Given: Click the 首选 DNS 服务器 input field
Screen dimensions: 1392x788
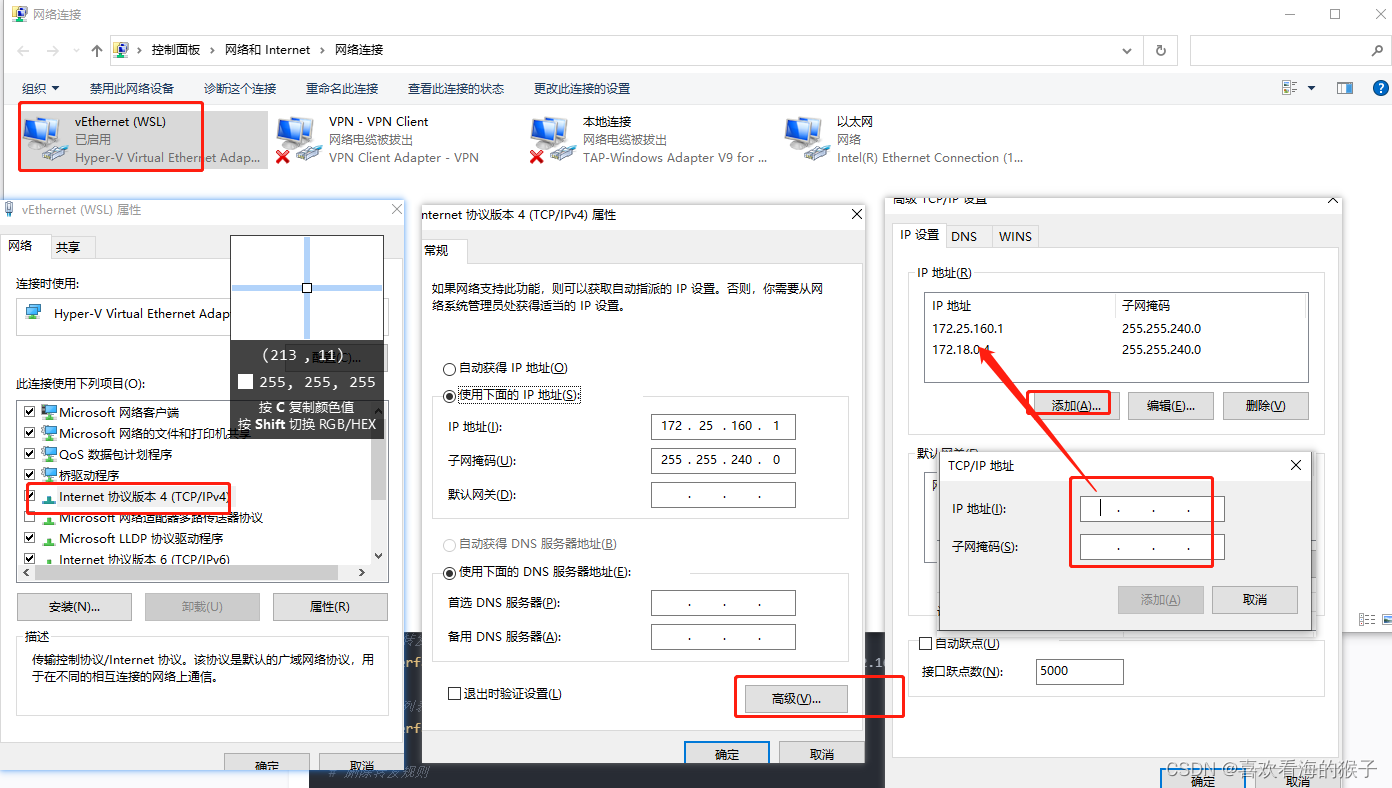Looking at the screenshot, I should 723,603.
